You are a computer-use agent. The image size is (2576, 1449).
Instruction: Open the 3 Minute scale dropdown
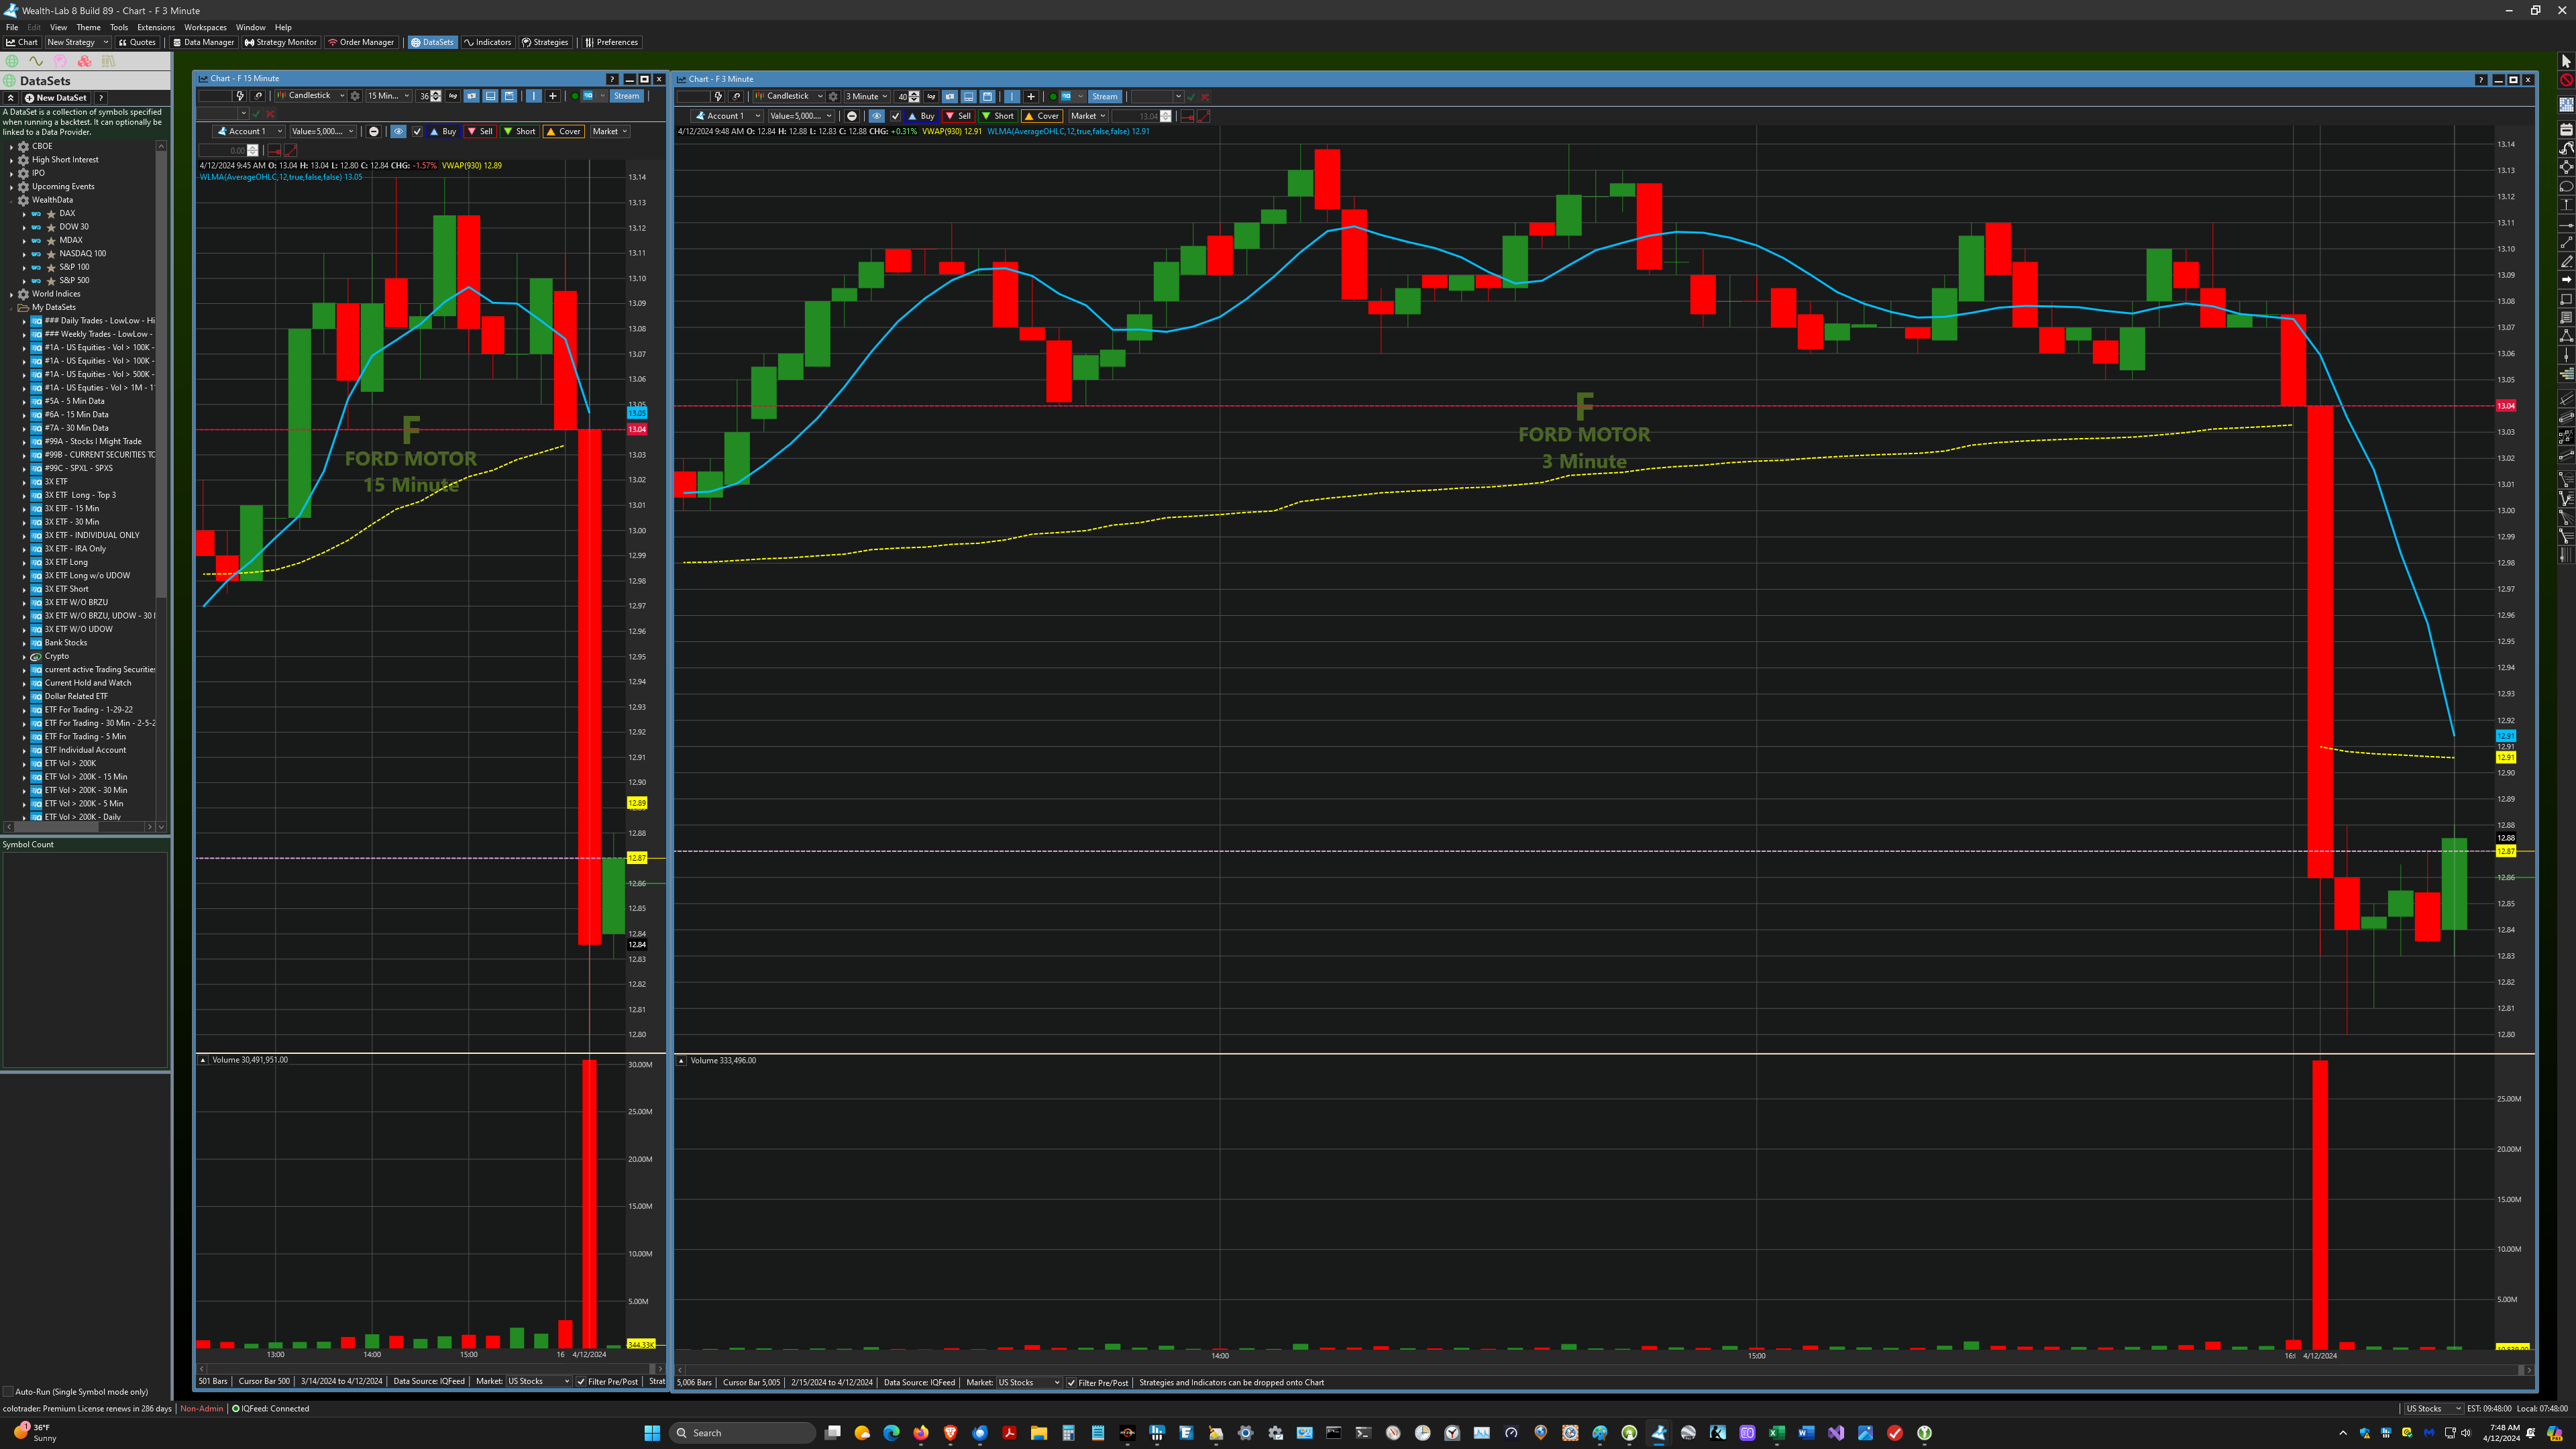pos(868,97)
